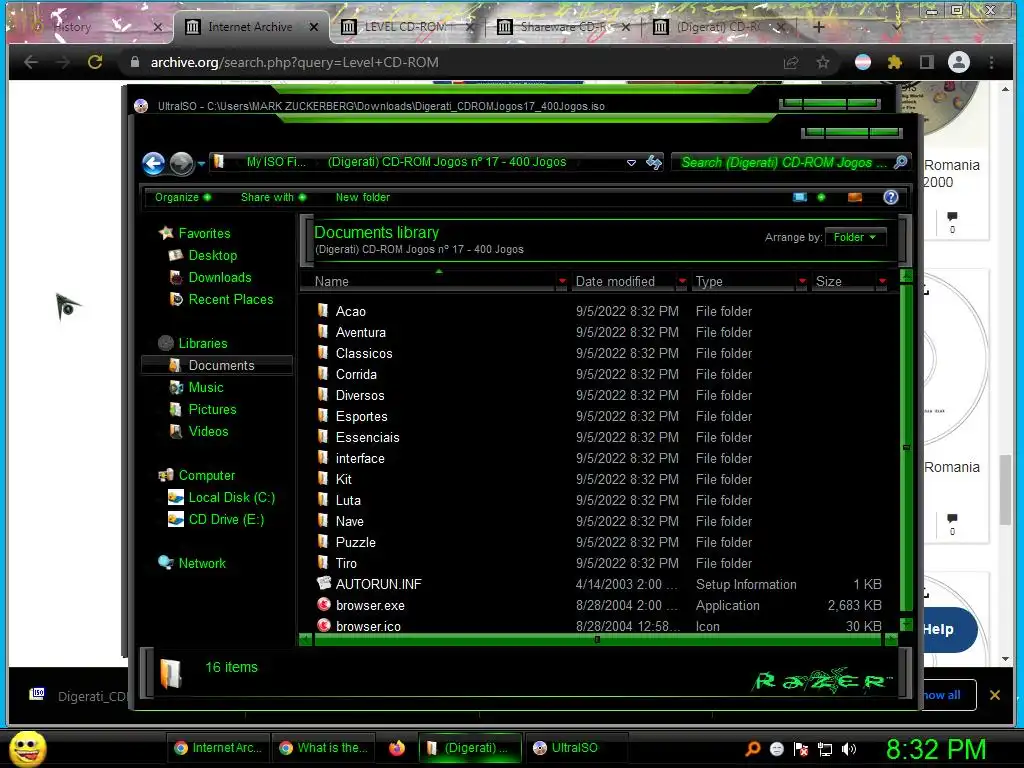Open the Pictures library
The image size is (1024, 768).
[x=212, y=409]
